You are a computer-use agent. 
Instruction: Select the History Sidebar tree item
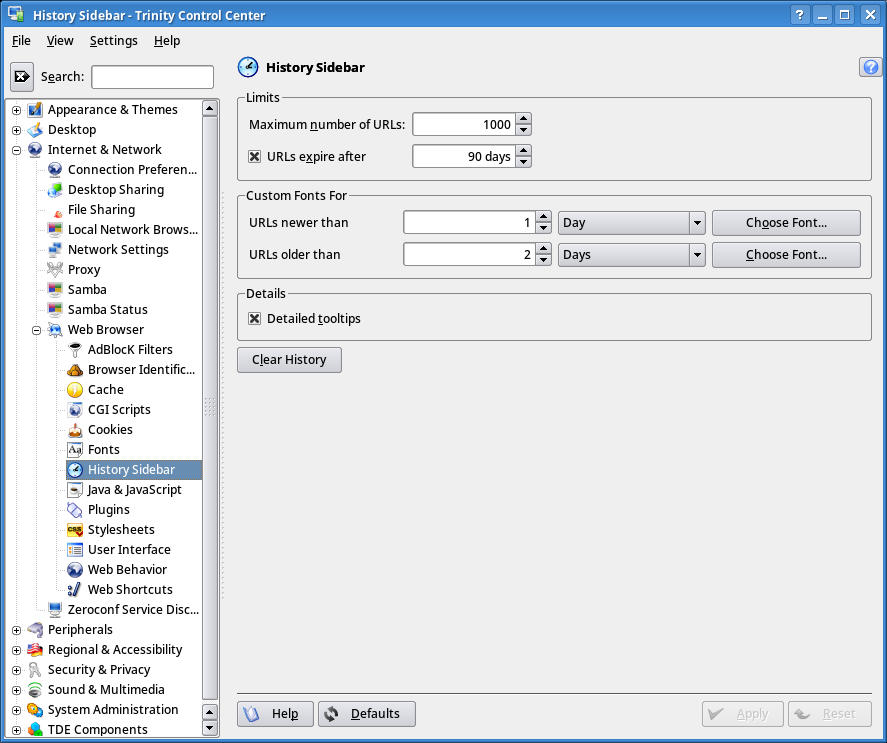point(134,470)
